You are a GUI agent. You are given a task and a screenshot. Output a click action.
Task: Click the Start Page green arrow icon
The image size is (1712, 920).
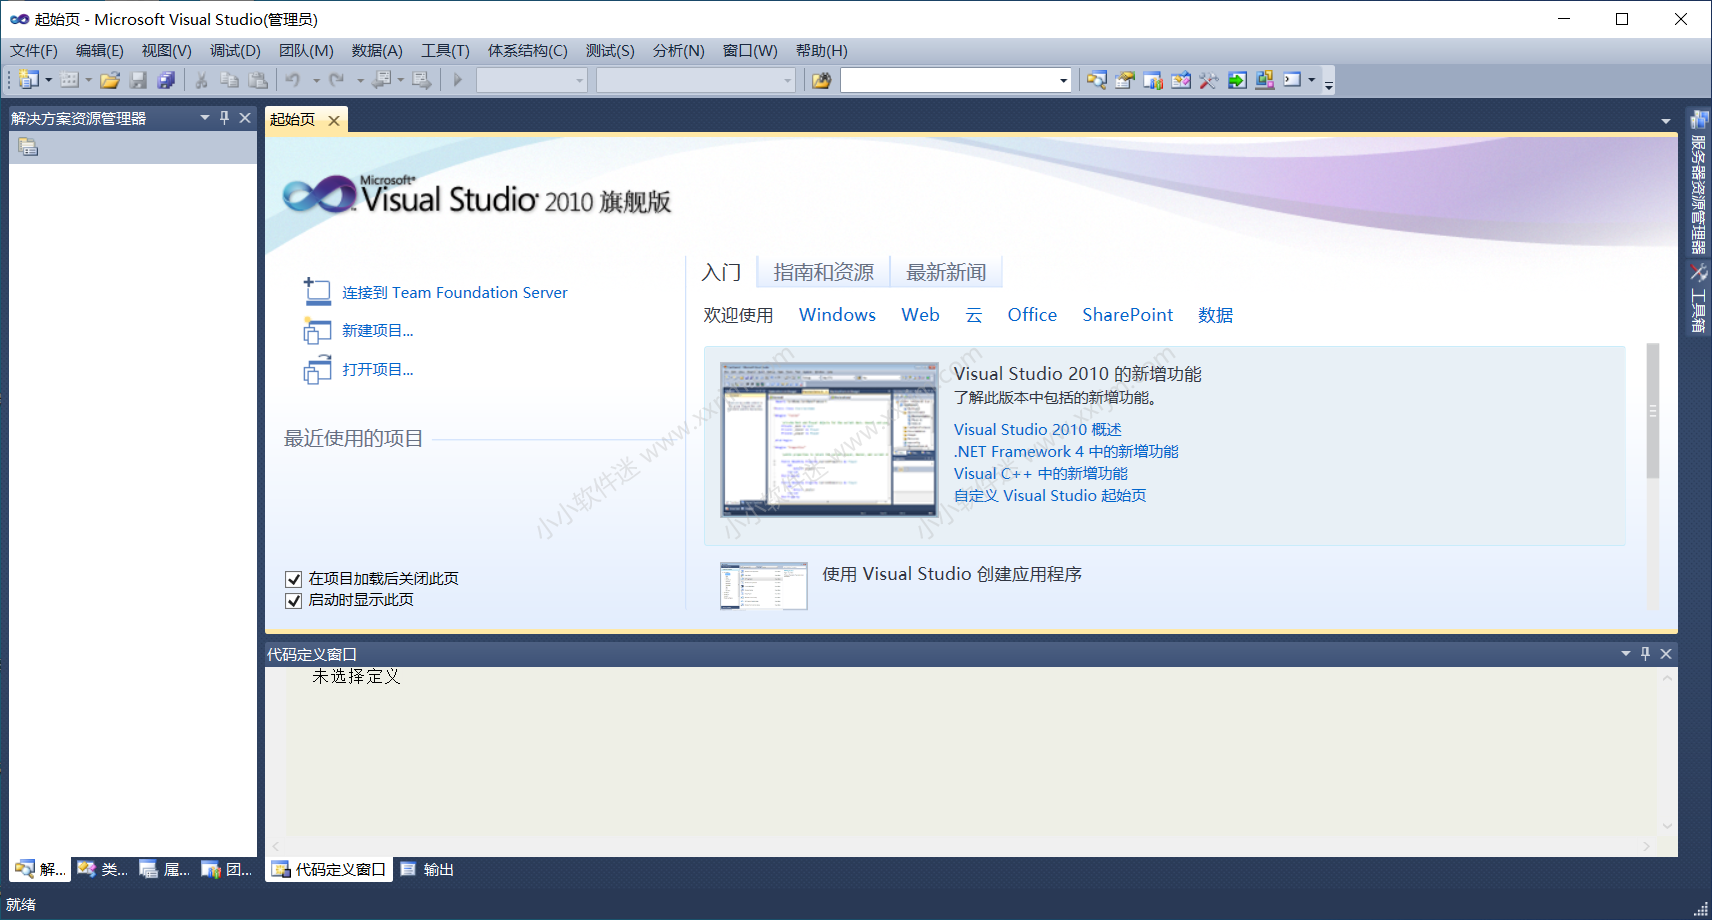click(1237, 80)
